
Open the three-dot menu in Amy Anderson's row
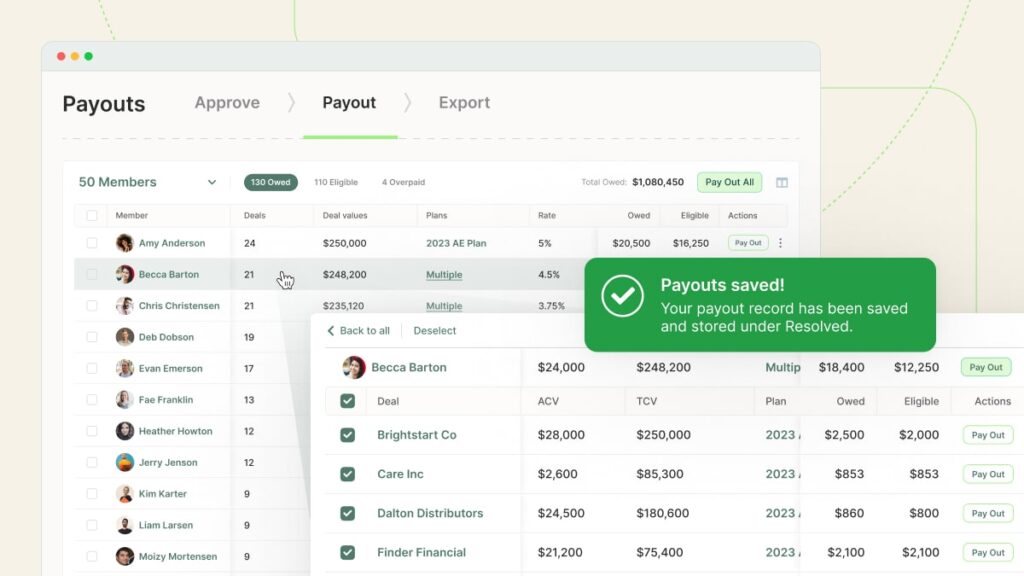coord(780,243)
